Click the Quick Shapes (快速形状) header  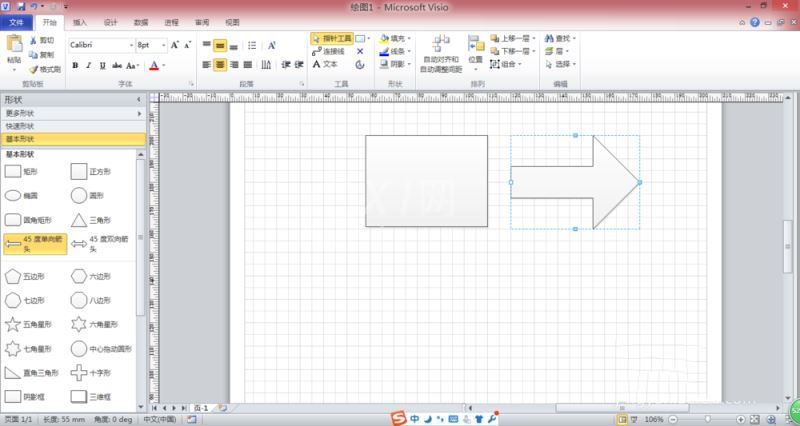pyautogui.click(x=73, y=126)
